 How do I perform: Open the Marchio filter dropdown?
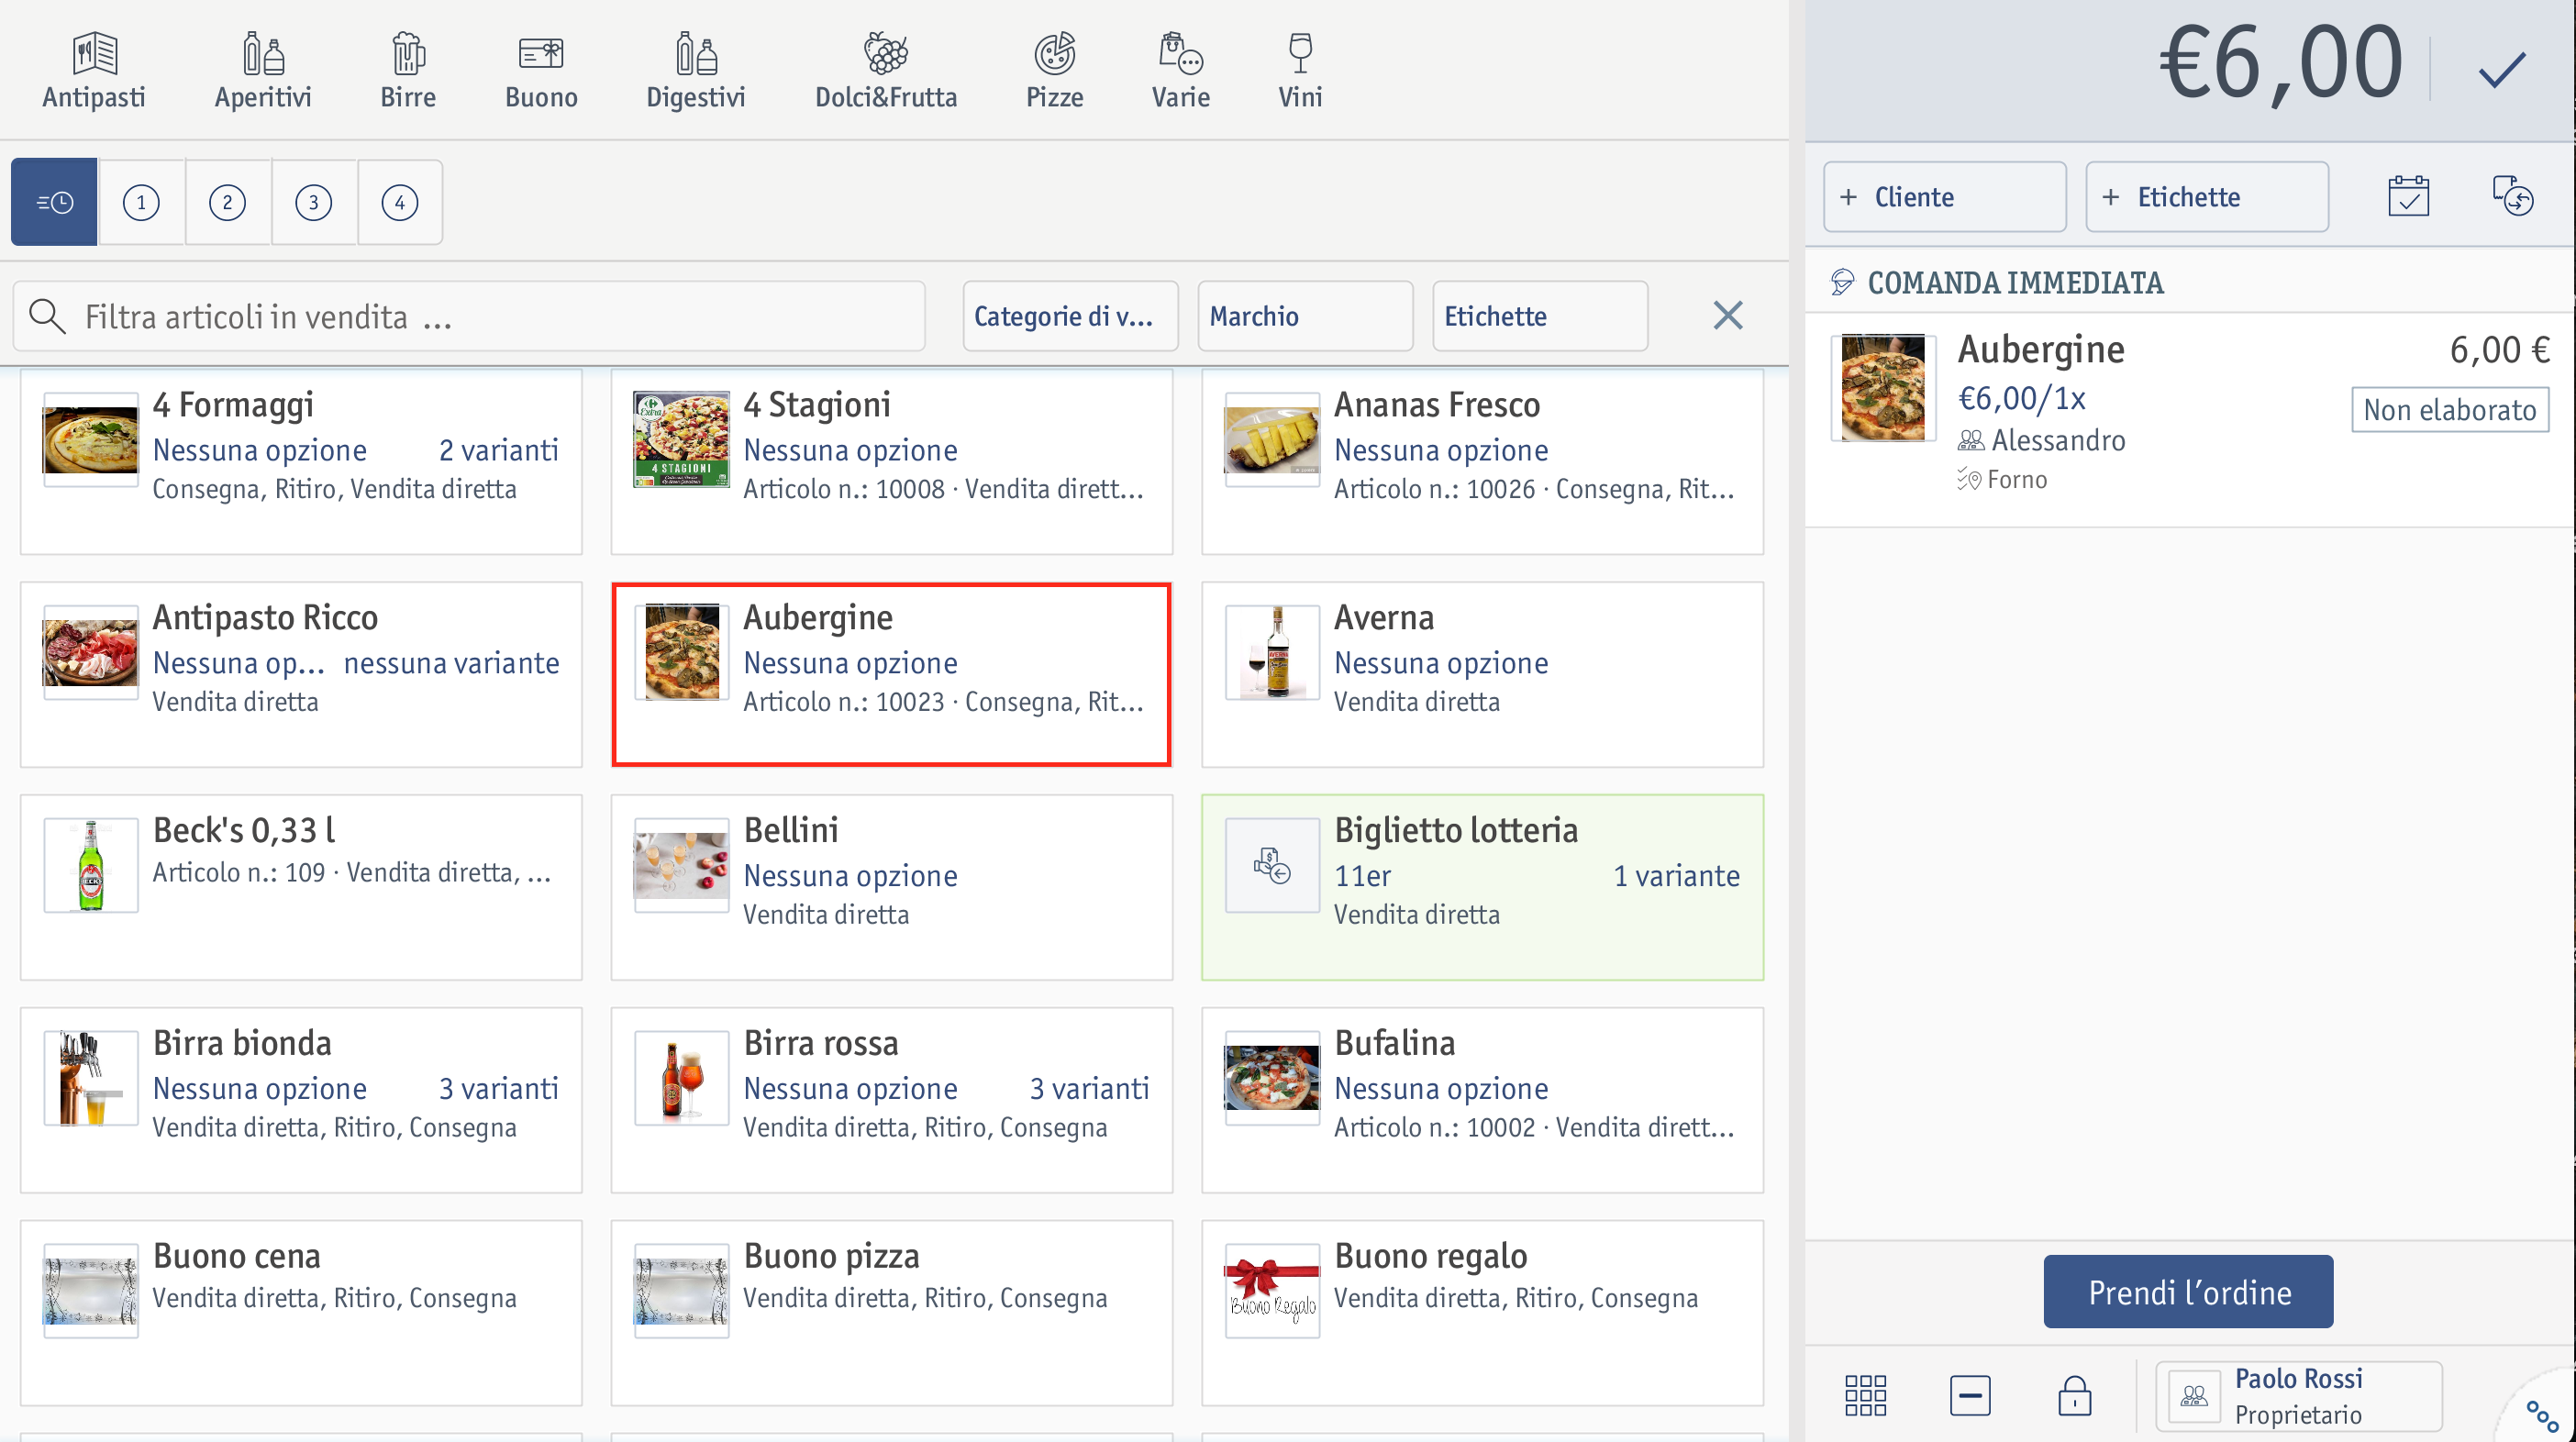point(1305,316)
